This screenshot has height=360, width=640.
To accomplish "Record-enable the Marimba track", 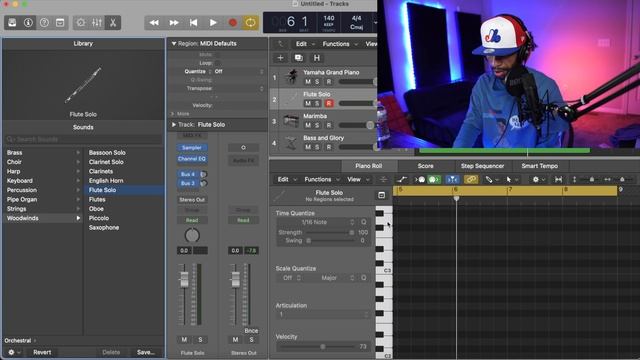I will tap(329, 125).
